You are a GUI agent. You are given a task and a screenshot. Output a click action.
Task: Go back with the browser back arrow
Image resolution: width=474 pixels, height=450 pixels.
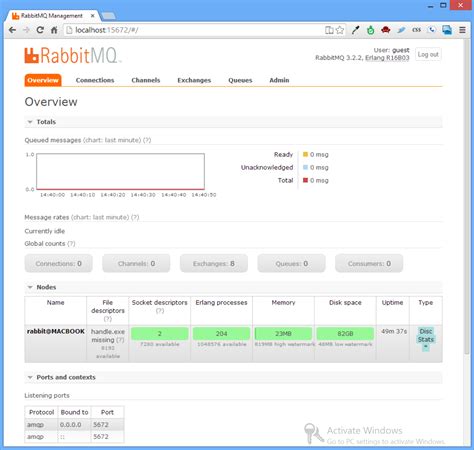tap(12, 30)
